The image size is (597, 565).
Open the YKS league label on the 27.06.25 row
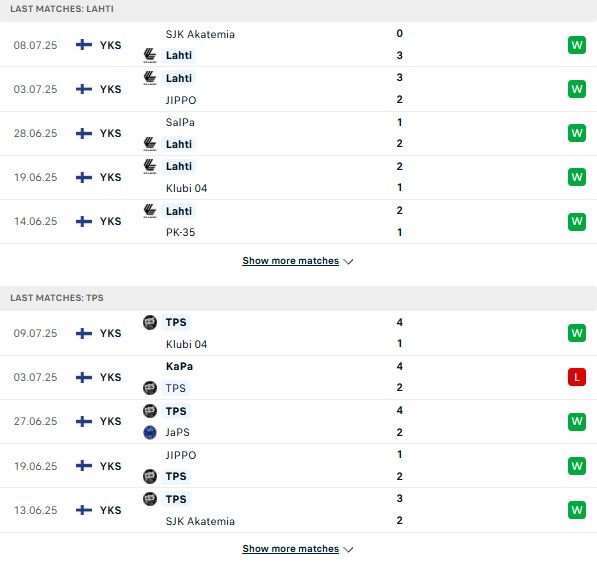(110, 421)
